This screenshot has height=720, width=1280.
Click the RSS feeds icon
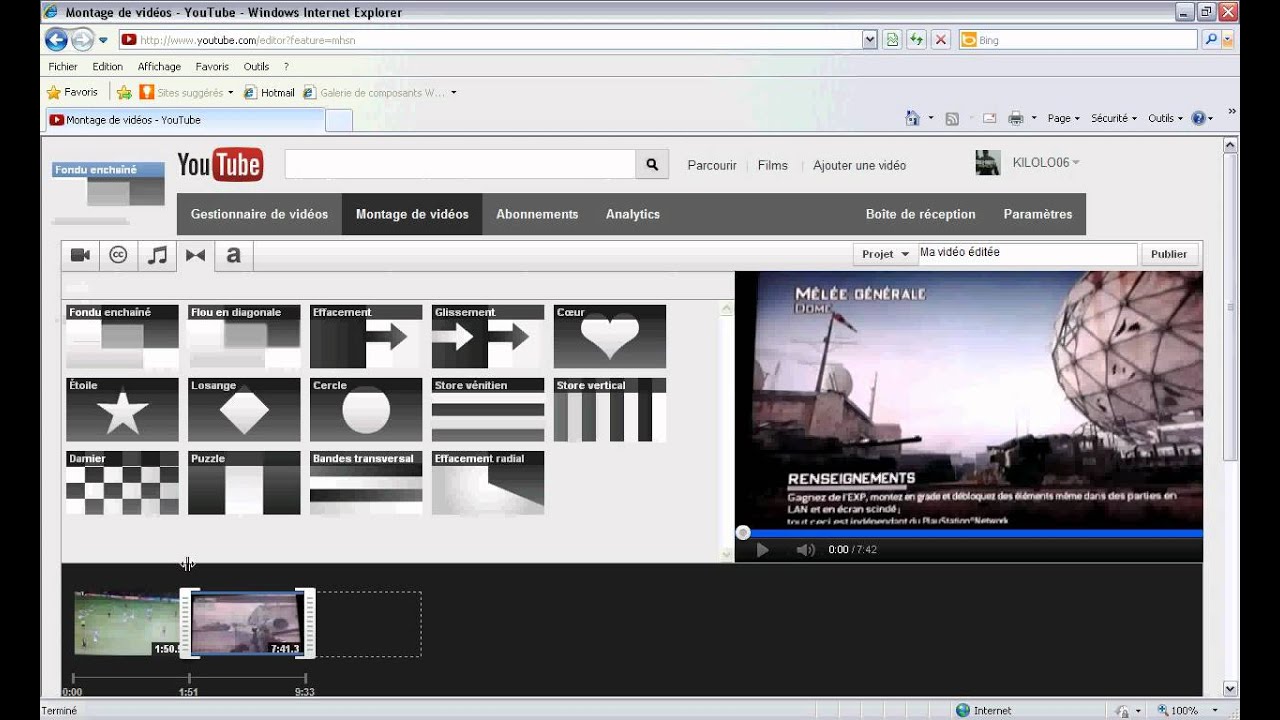pyautogui.click(x=952, y=118)
